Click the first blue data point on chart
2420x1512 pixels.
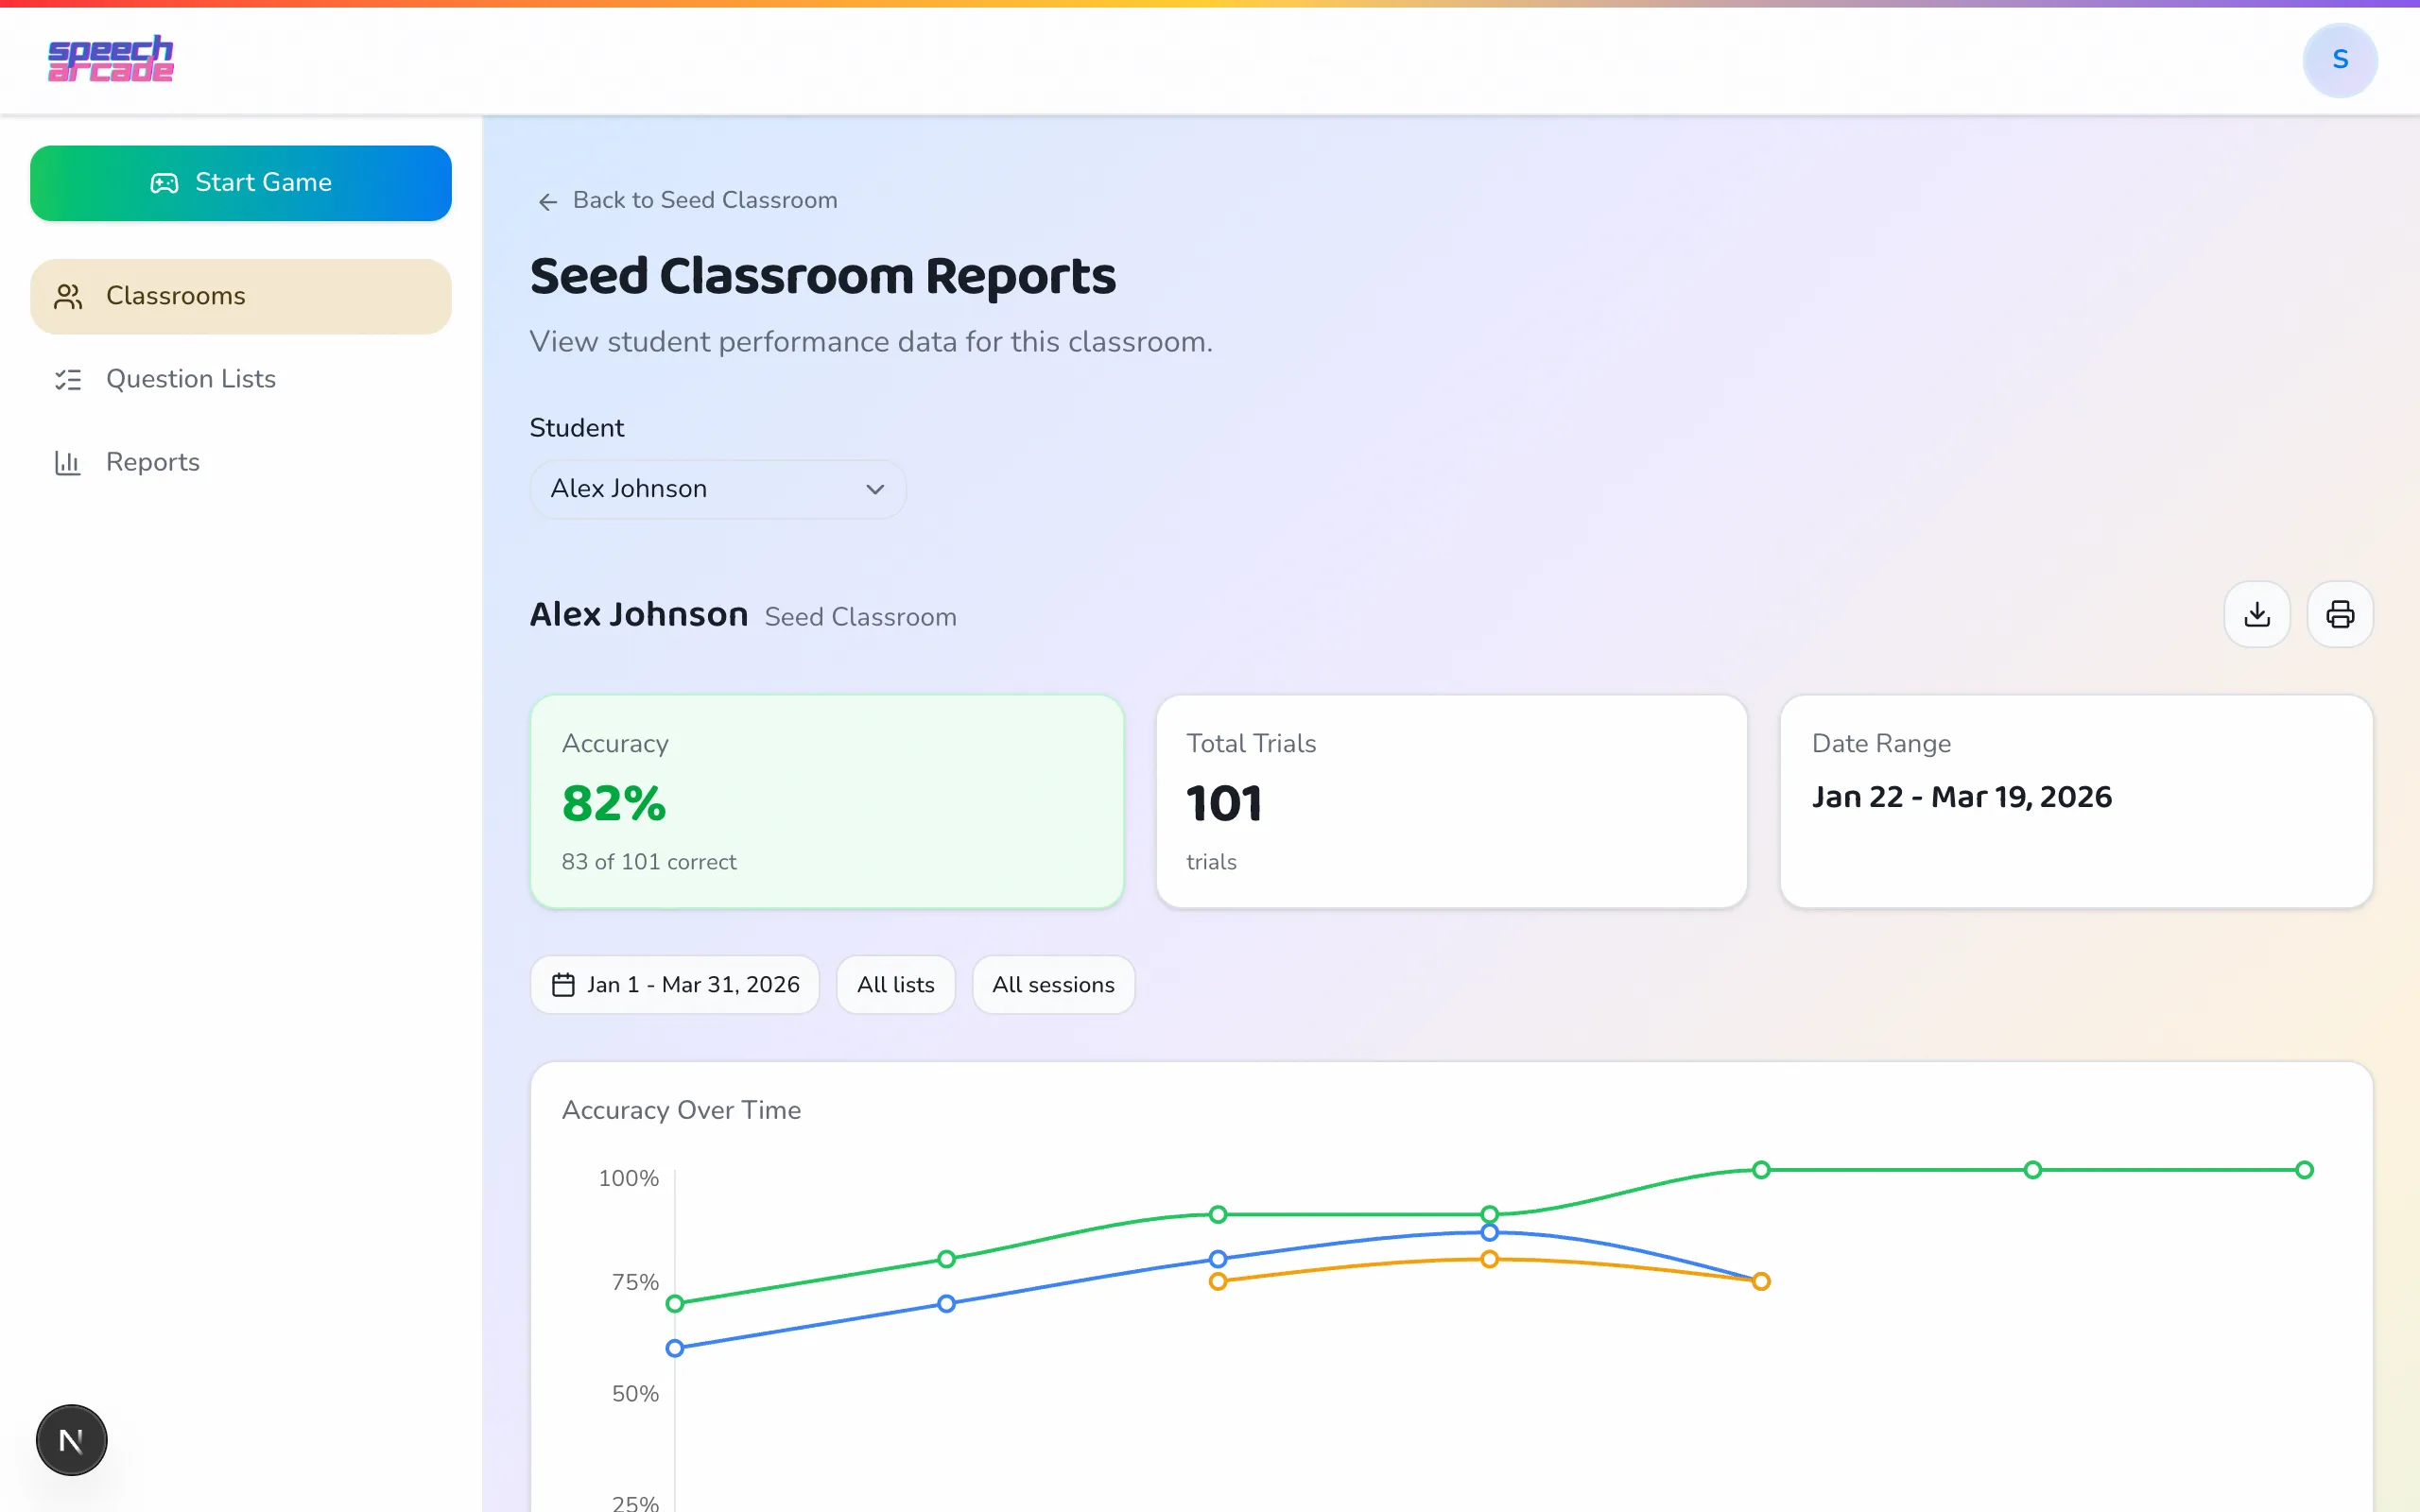675,1348
